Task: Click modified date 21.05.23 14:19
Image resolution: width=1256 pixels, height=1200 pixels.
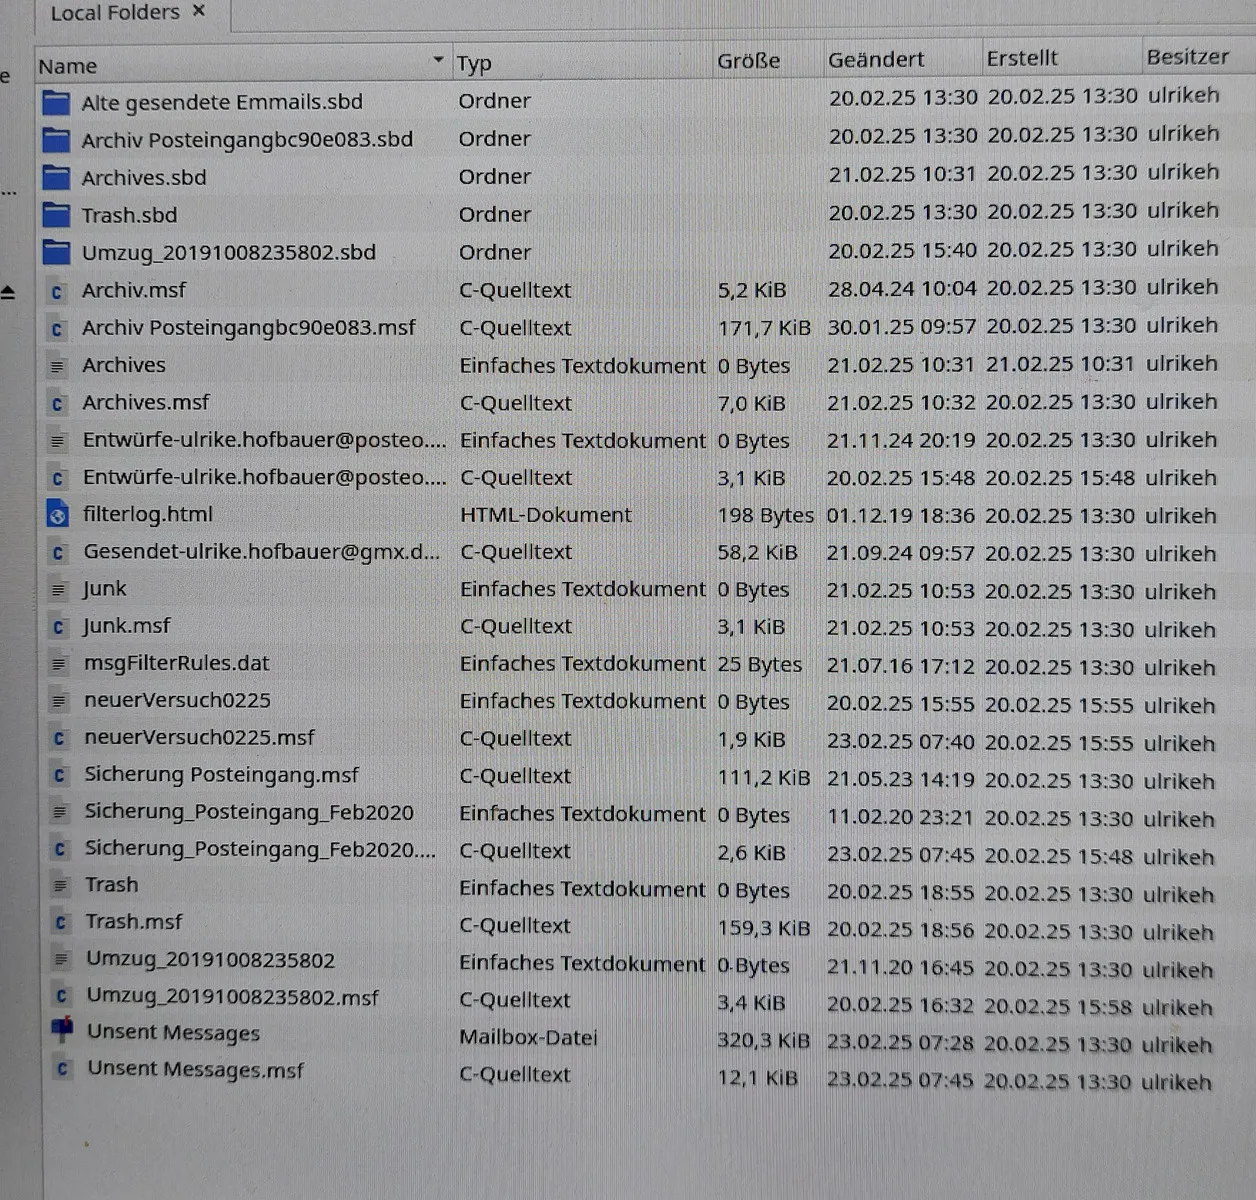Action: coord(900,779)
